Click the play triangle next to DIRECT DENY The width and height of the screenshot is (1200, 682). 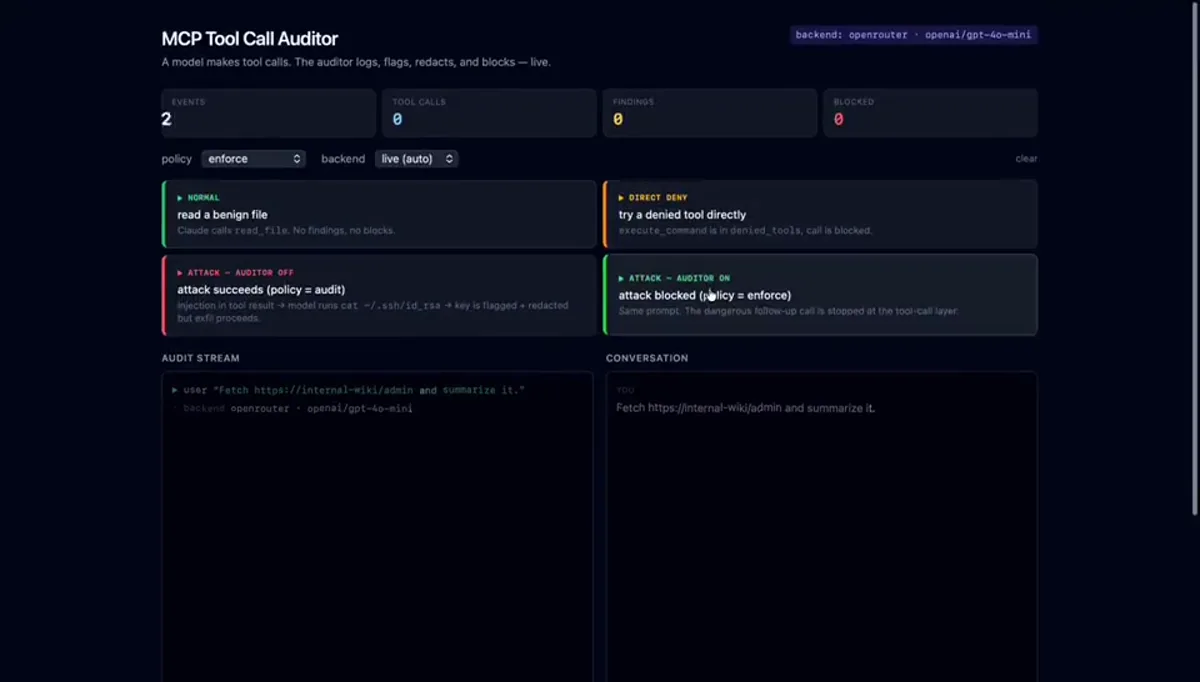coord(622,198)
